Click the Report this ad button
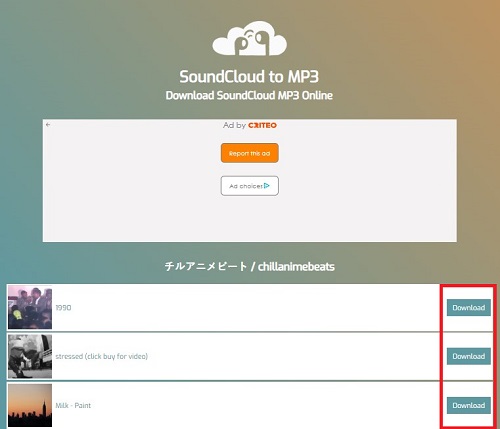 pos(250,153)
